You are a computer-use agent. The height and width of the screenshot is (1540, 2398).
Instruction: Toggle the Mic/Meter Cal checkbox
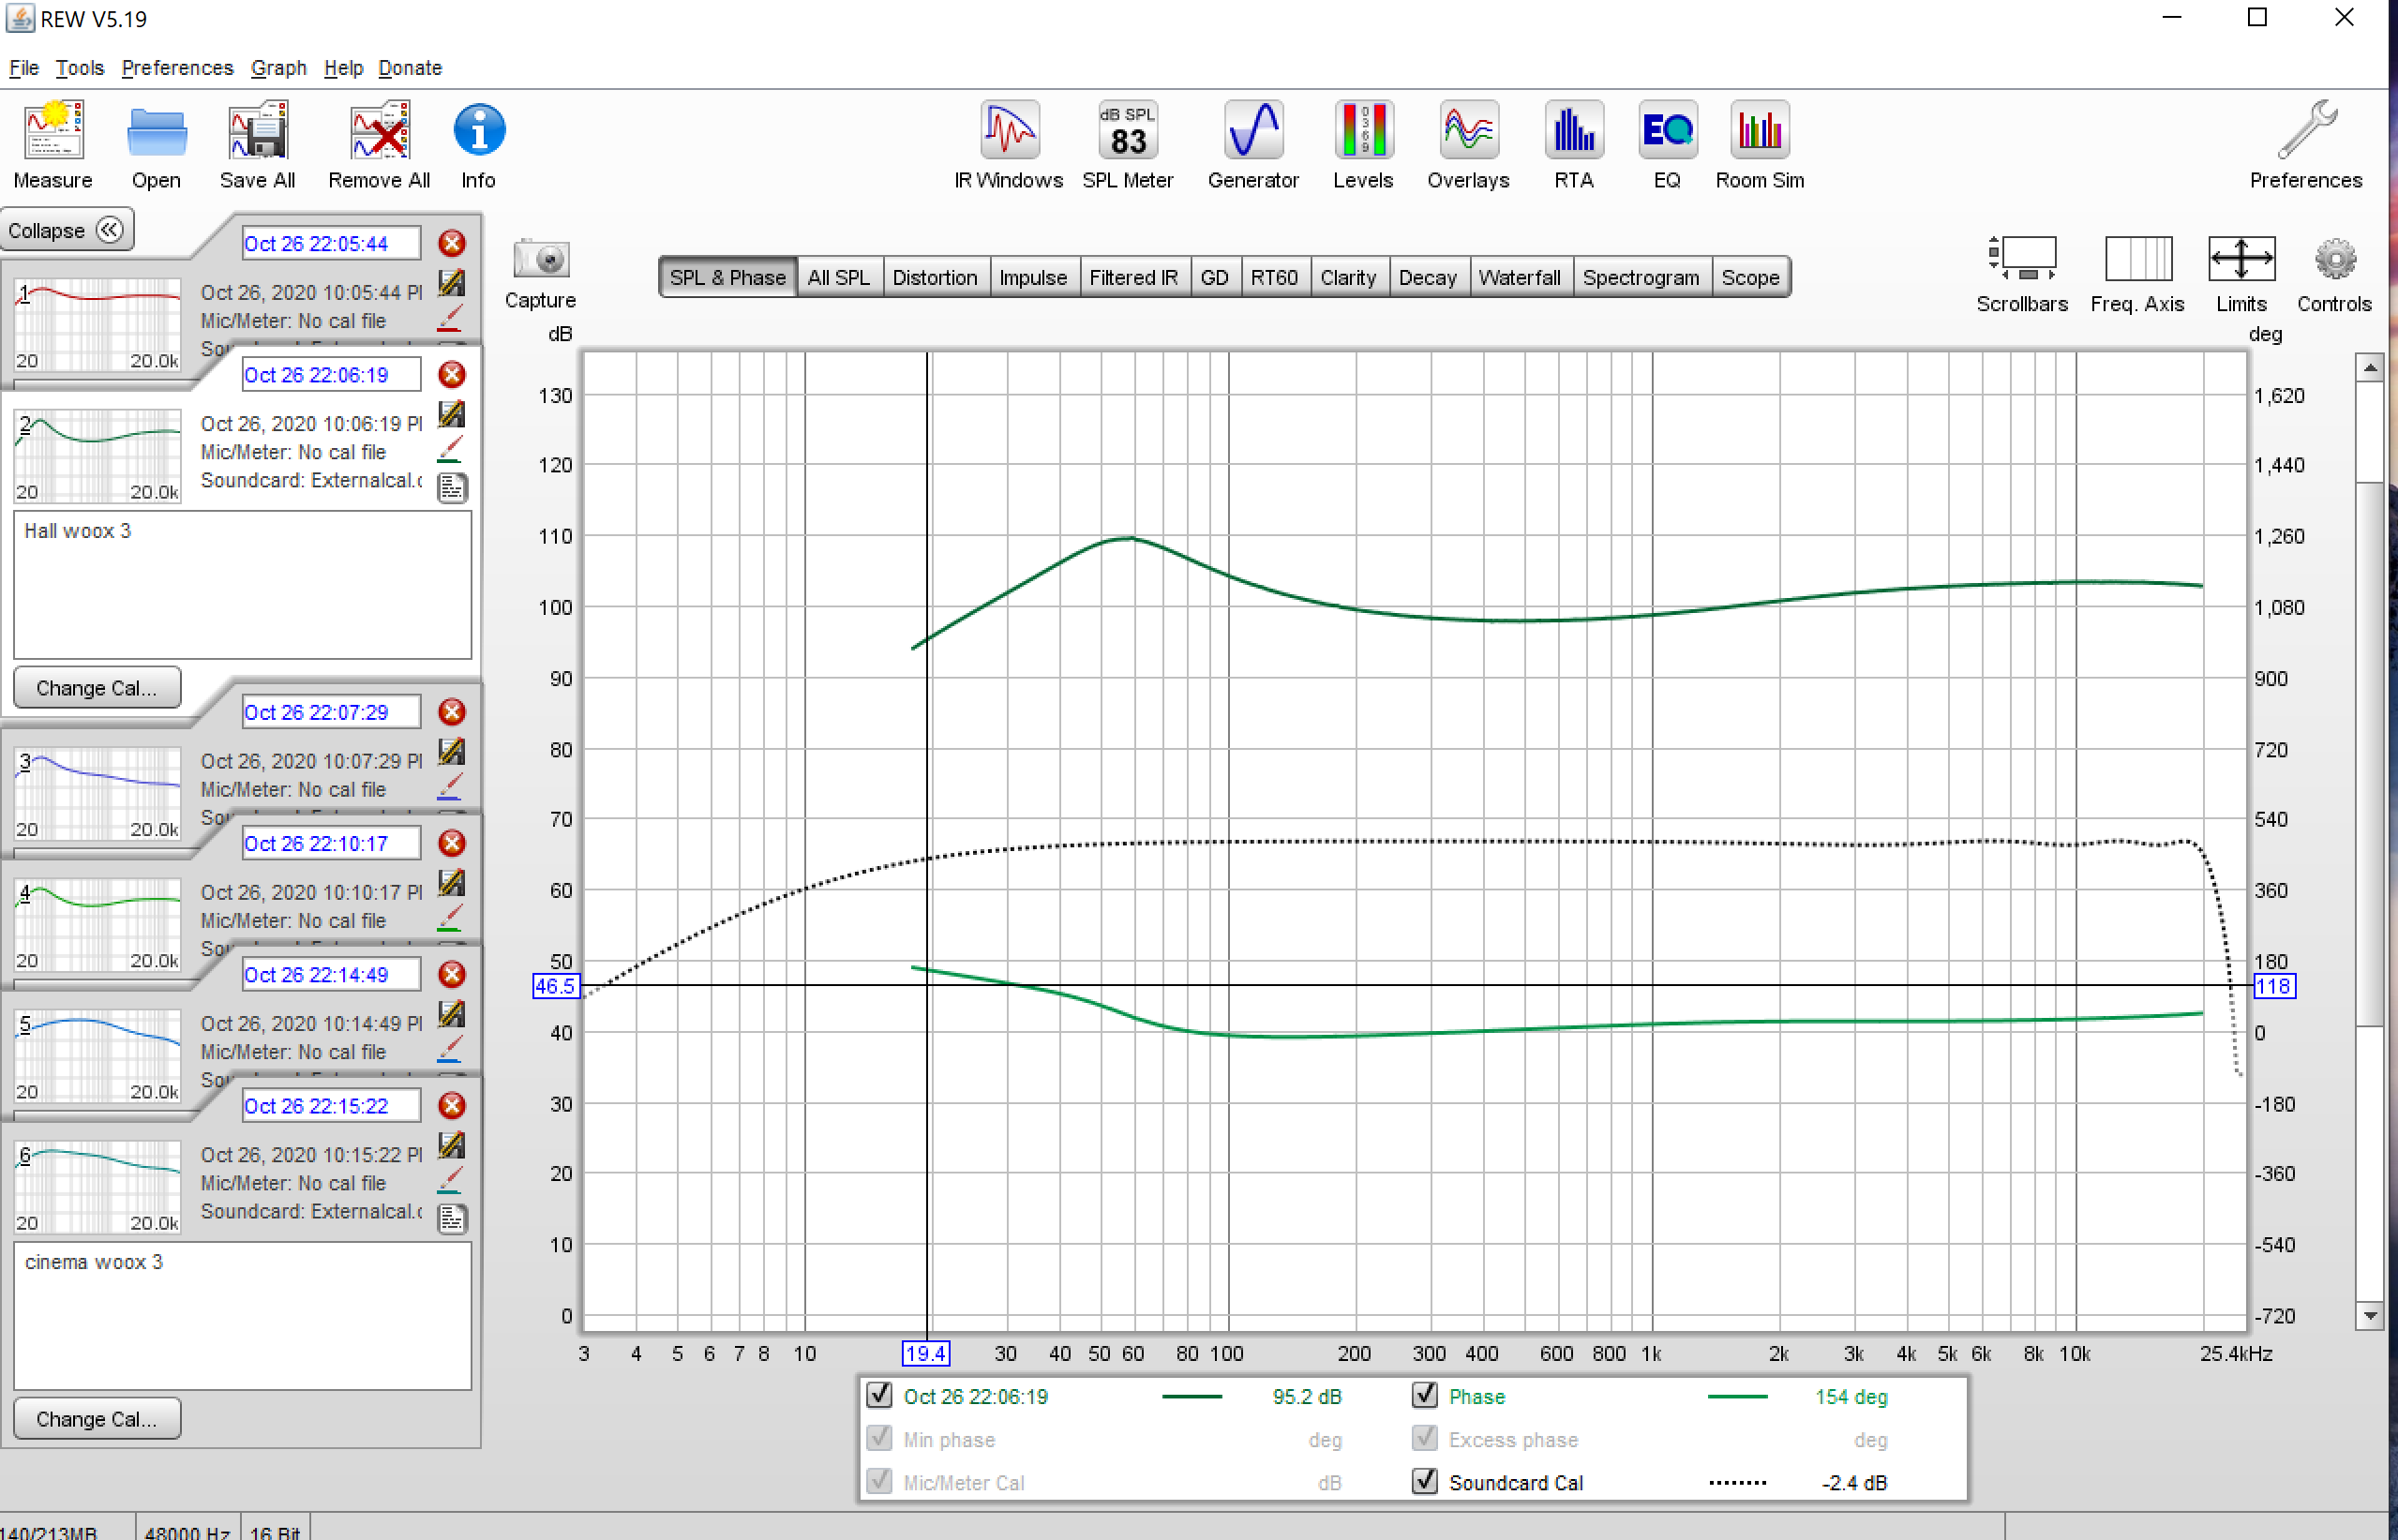[x=879, y=1480]
